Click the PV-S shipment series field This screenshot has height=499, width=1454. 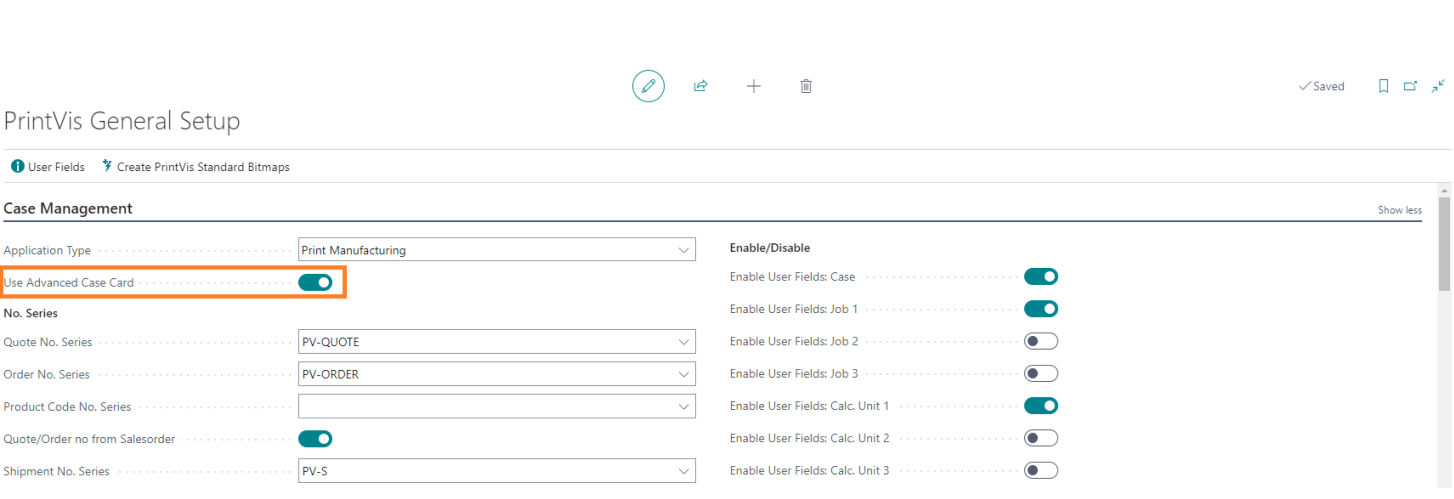point(496,471)
